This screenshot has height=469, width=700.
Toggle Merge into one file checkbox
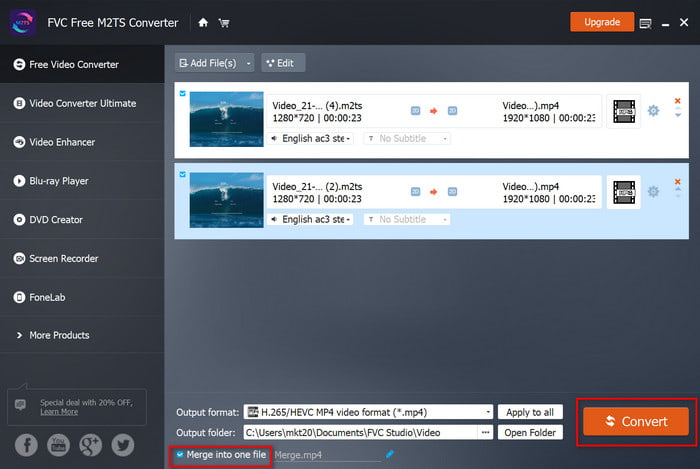tap(180, 455)
